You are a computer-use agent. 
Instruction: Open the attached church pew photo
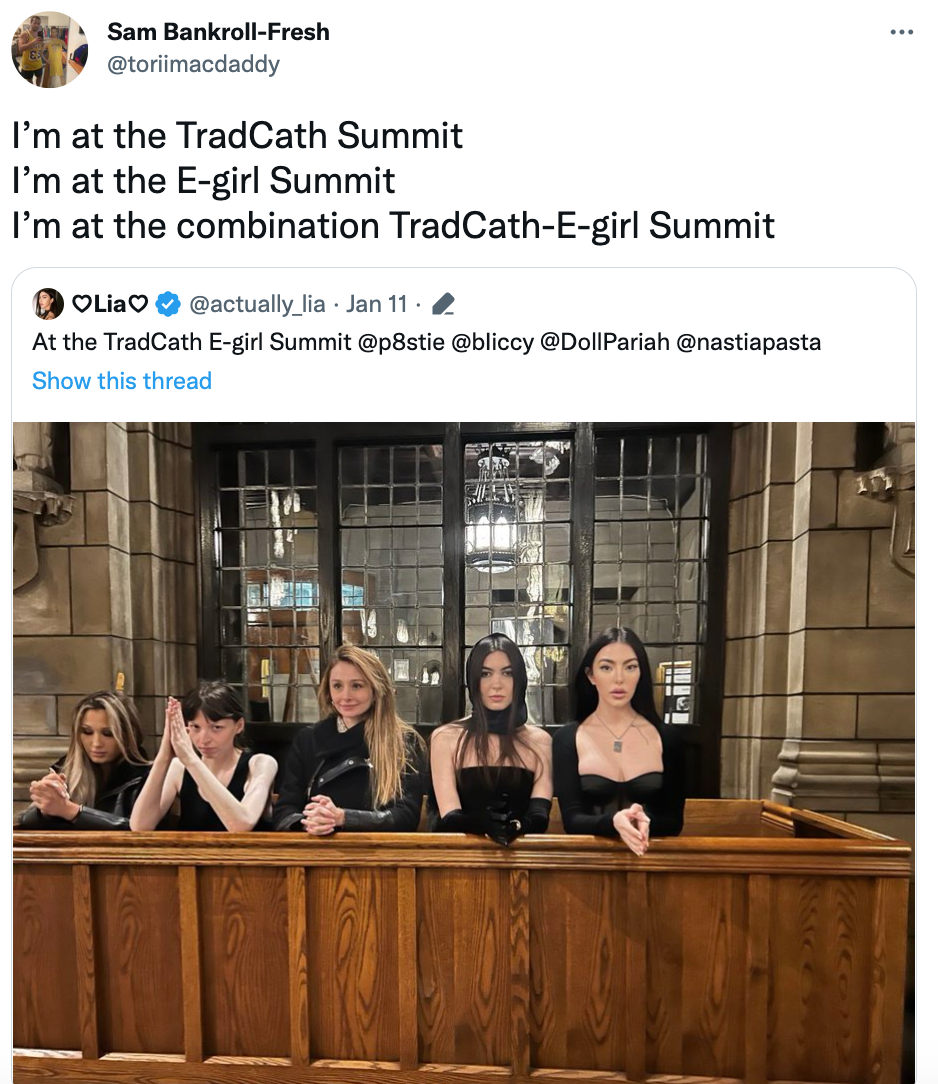[465, 750]
